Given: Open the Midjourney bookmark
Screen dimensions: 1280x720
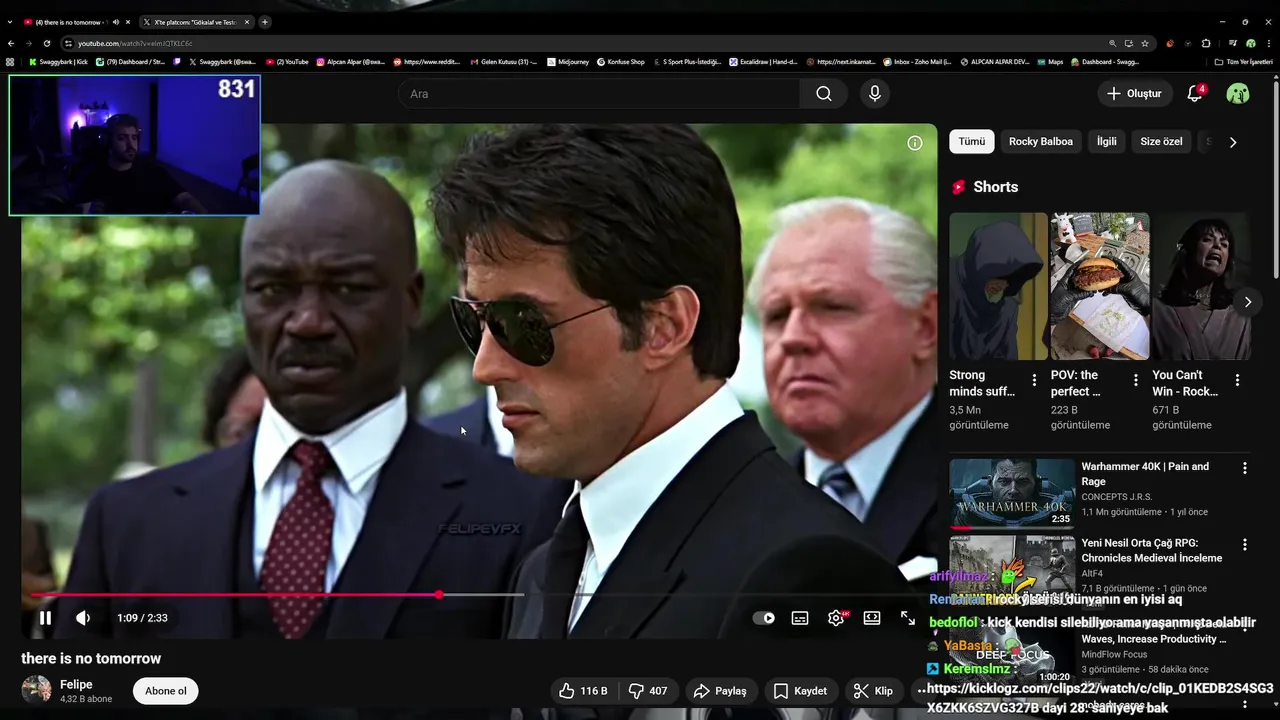Looking at the screenshot, I should tap(567, 62).
